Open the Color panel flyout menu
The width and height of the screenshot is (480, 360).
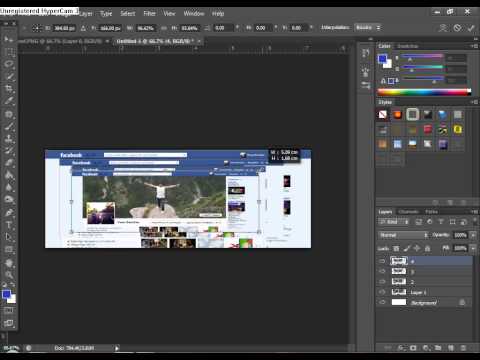click(474, 46)
